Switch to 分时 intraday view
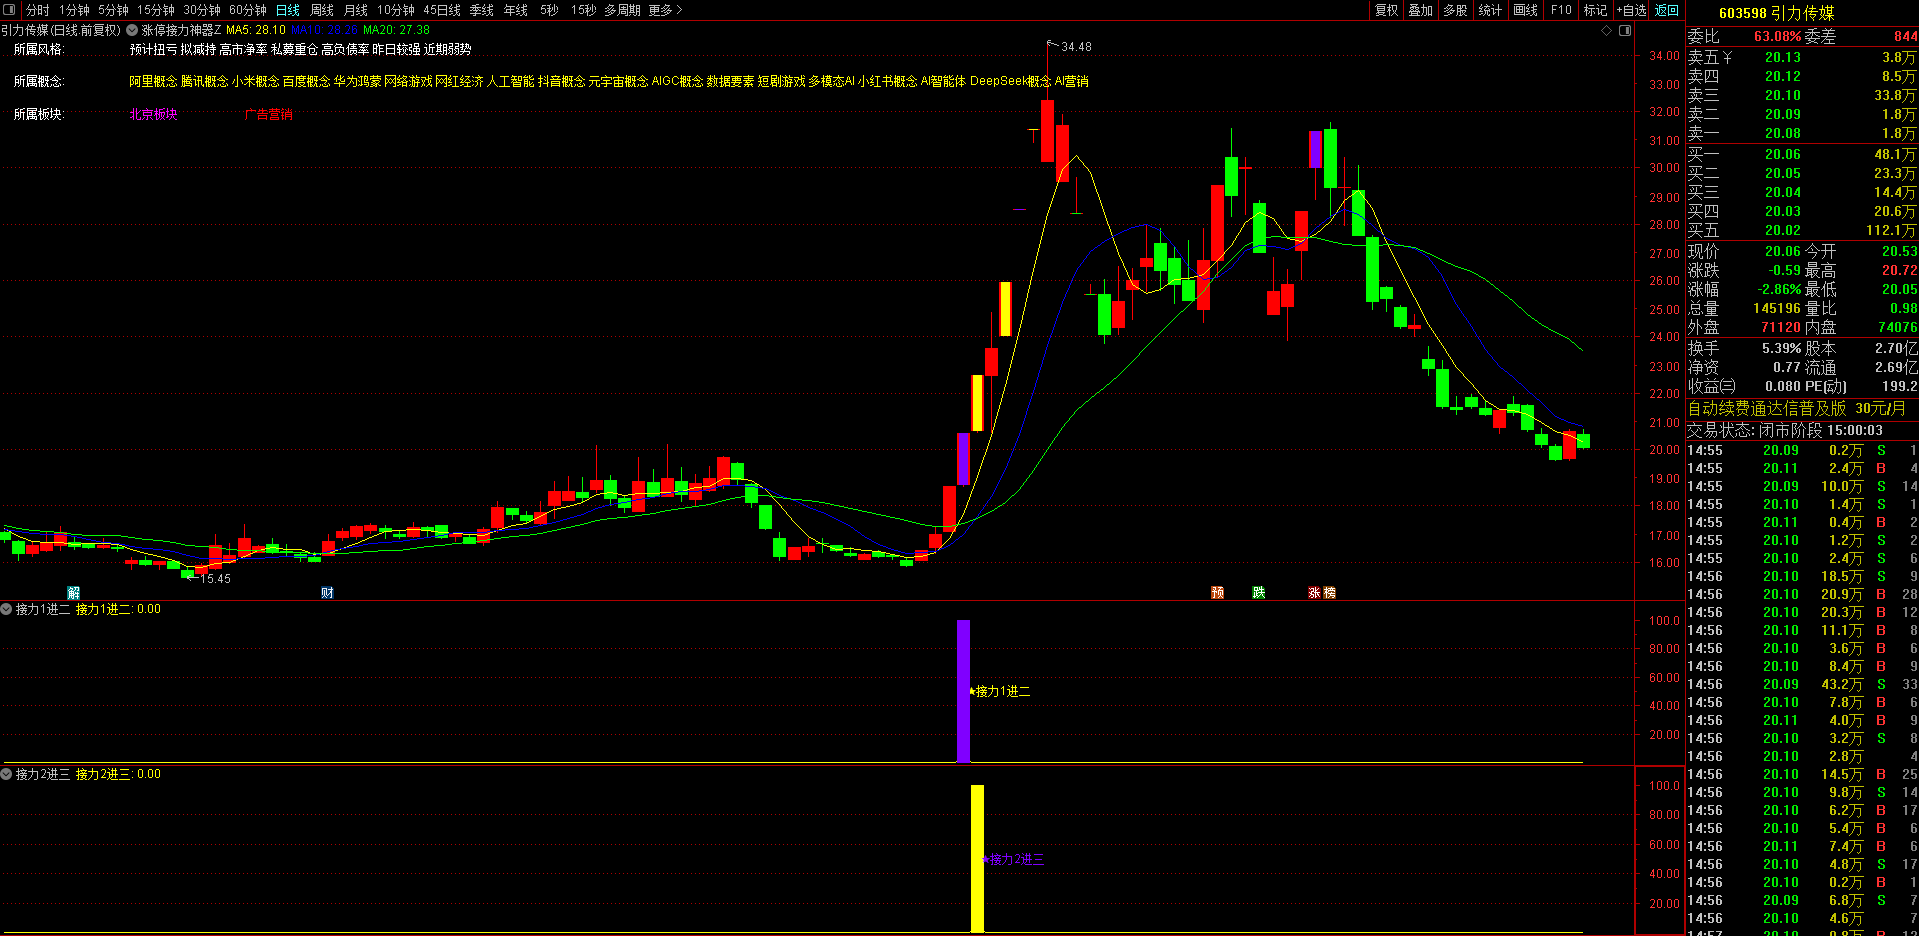This screenshot has height=936, width=1919. click(x=37, y=10)
